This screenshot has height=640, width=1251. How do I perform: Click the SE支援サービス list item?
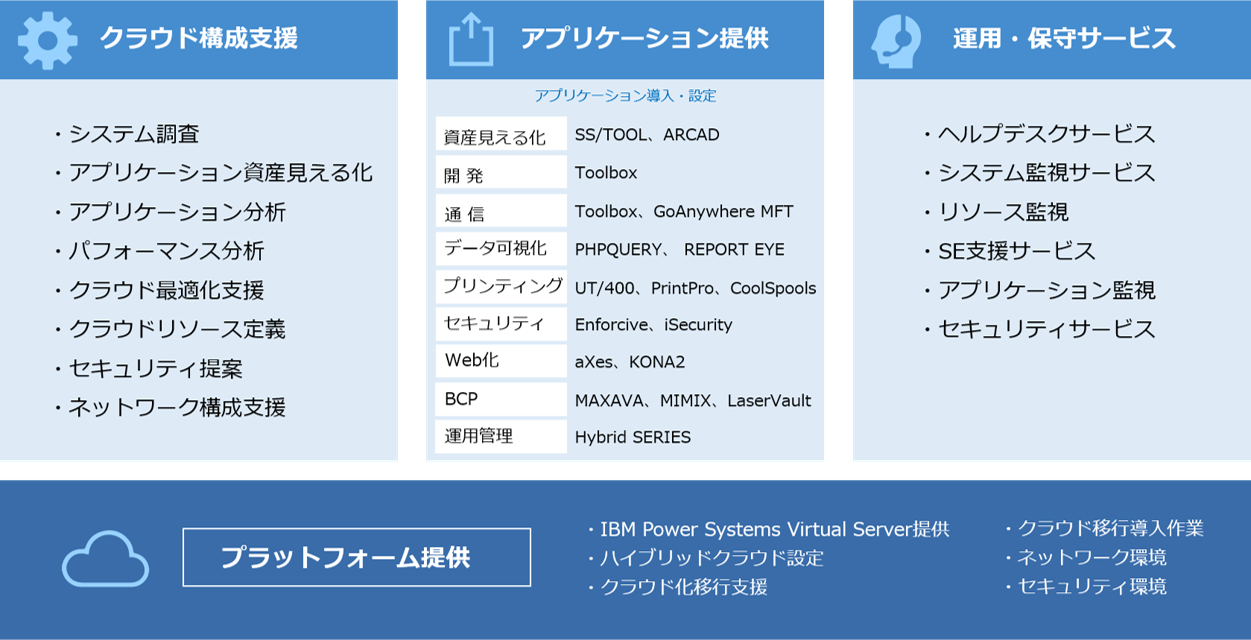click(1009, 251)
